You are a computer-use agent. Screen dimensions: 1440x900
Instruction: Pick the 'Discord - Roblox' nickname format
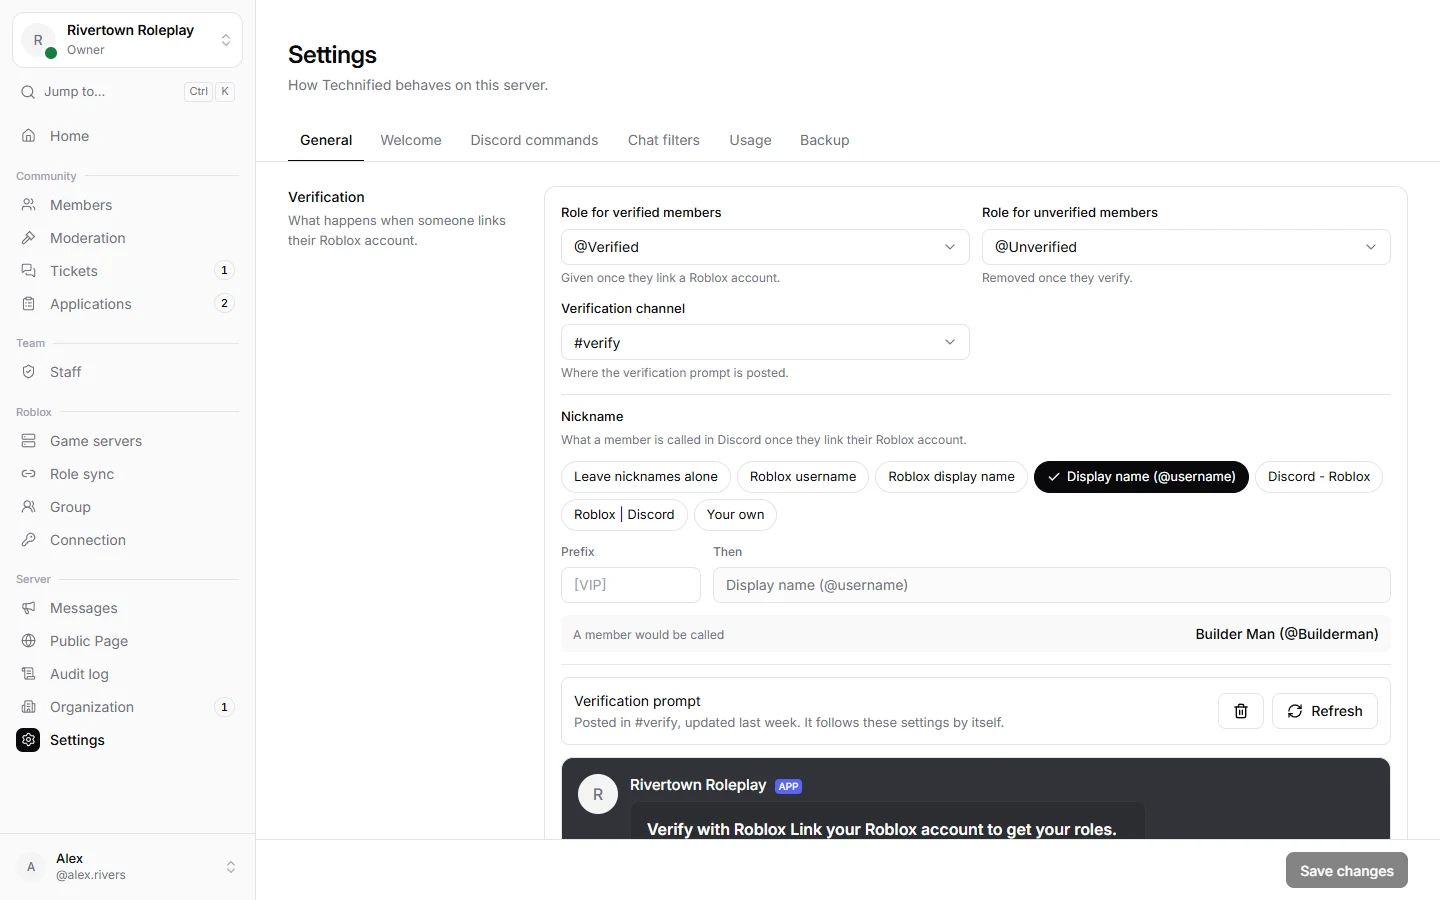tap(1319, 477)
